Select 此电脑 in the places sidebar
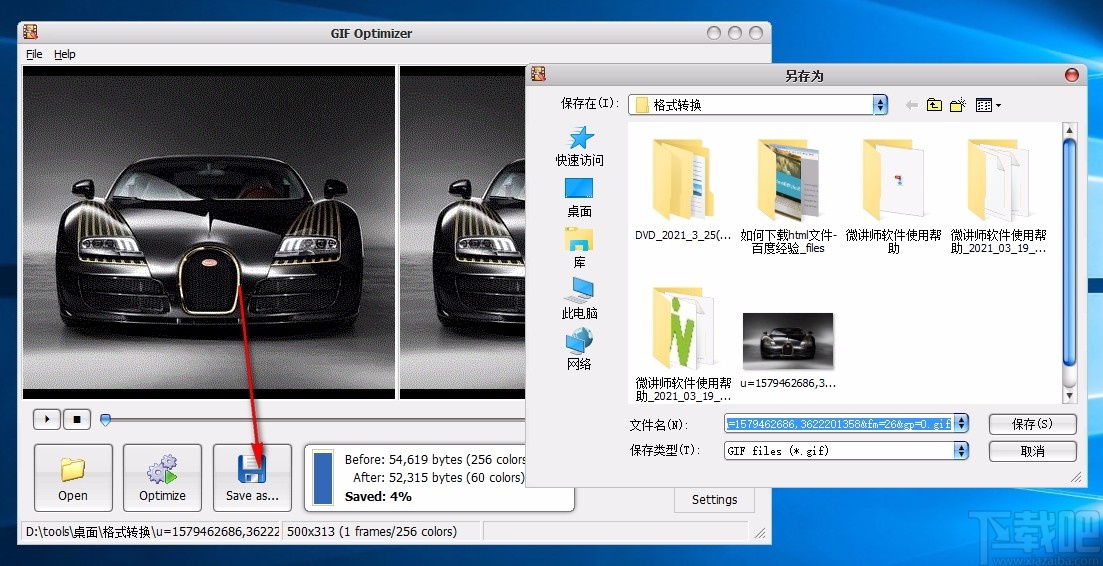 (580, 299)
